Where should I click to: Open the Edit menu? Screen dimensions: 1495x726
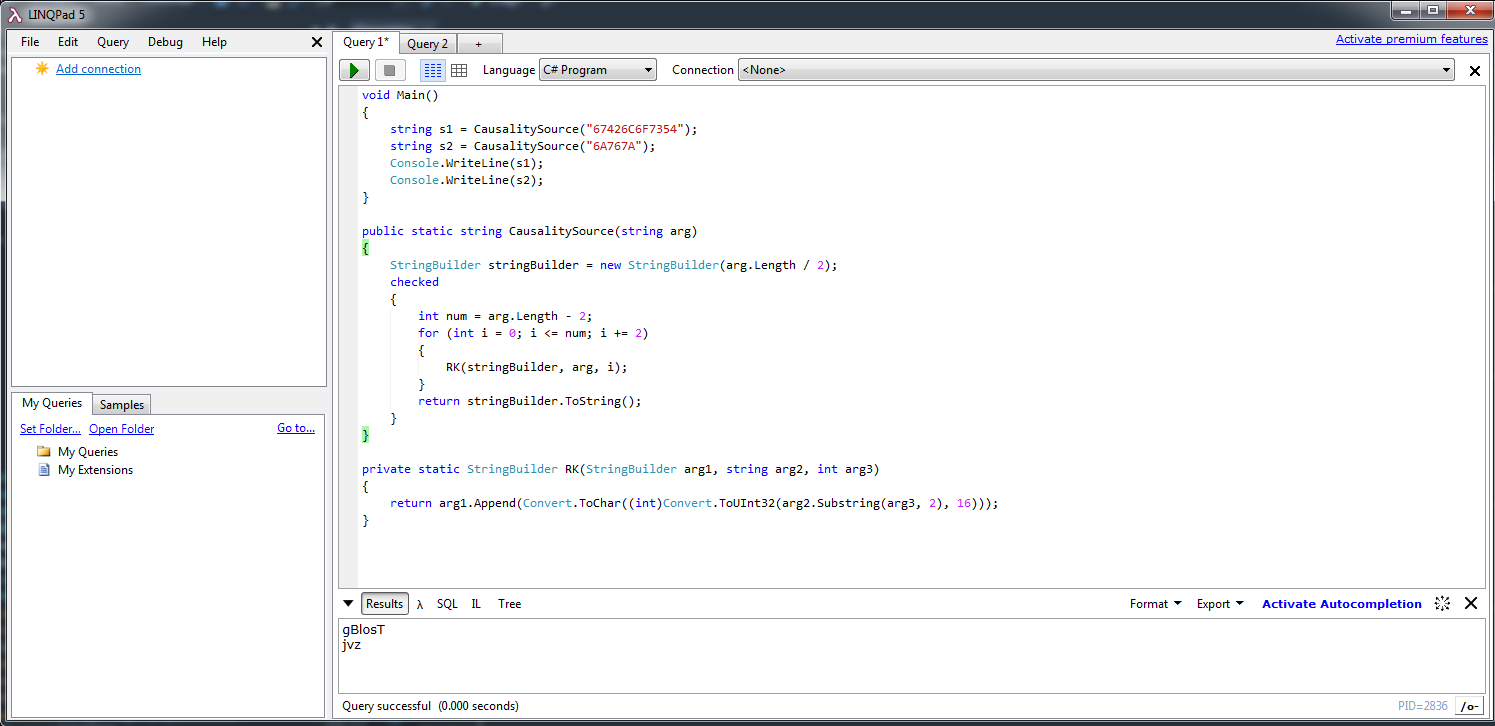point(68,42)
